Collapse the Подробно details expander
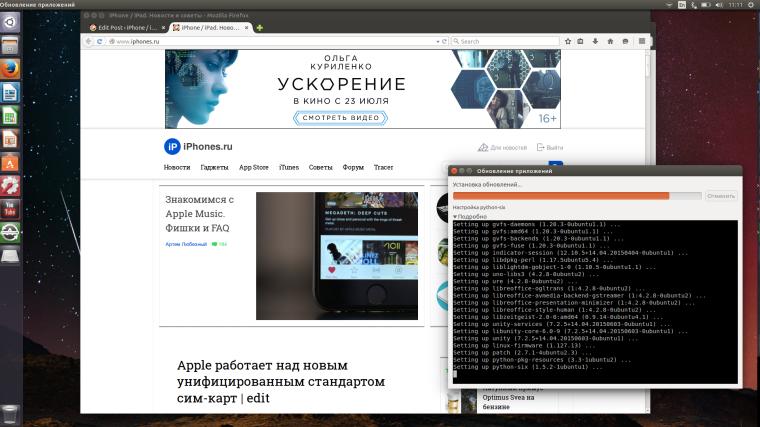This screenshot has width=760, height=427. coord(470,217)
